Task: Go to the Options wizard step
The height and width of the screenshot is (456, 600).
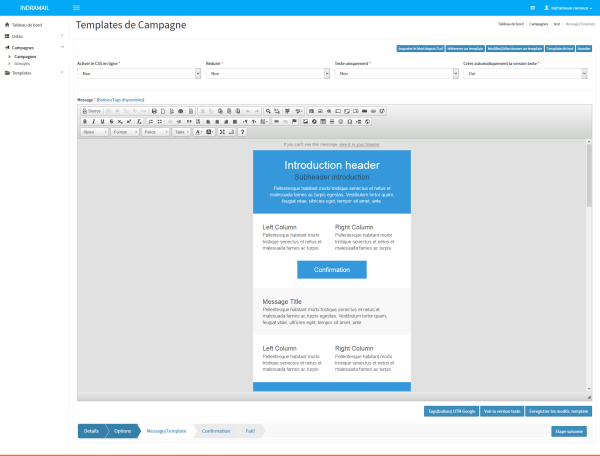Action: coord(123,431)
